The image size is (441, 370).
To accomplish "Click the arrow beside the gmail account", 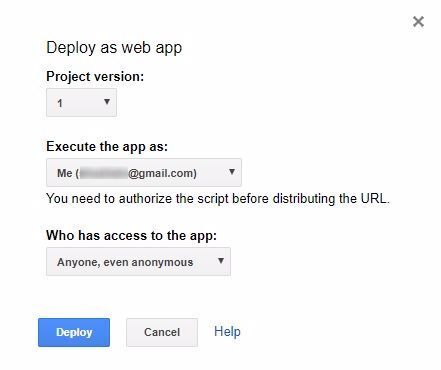I will [232, 172].
